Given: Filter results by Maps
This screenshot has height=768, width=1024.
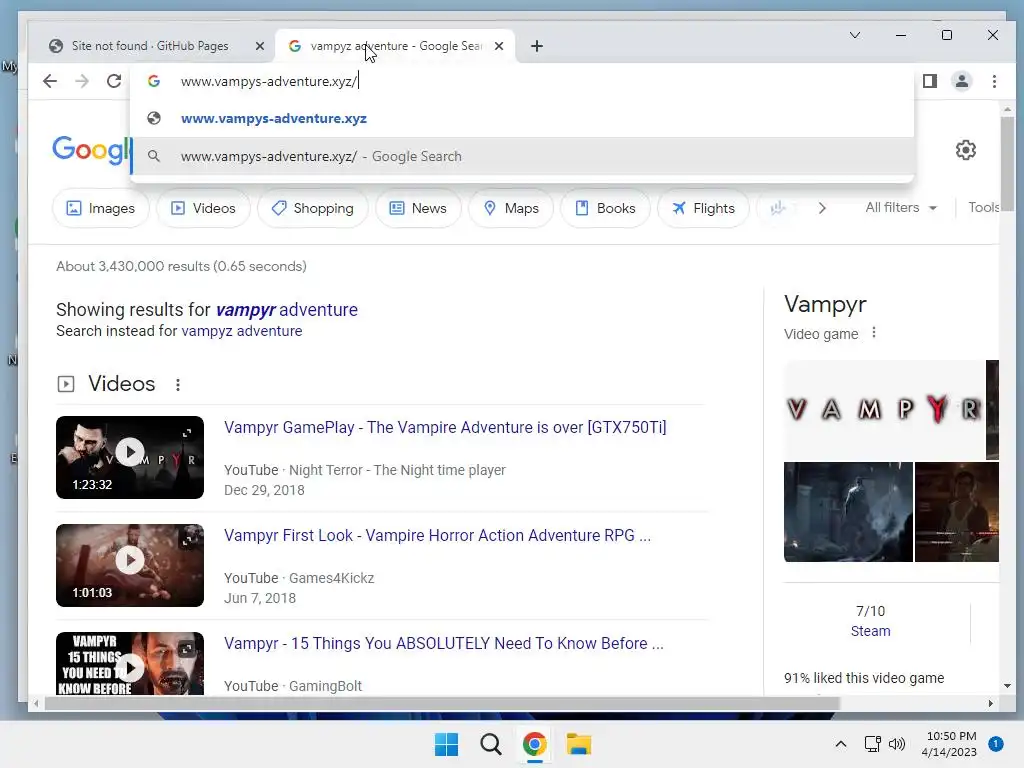Looking at the screenshot, I should [x=511, y=208].
